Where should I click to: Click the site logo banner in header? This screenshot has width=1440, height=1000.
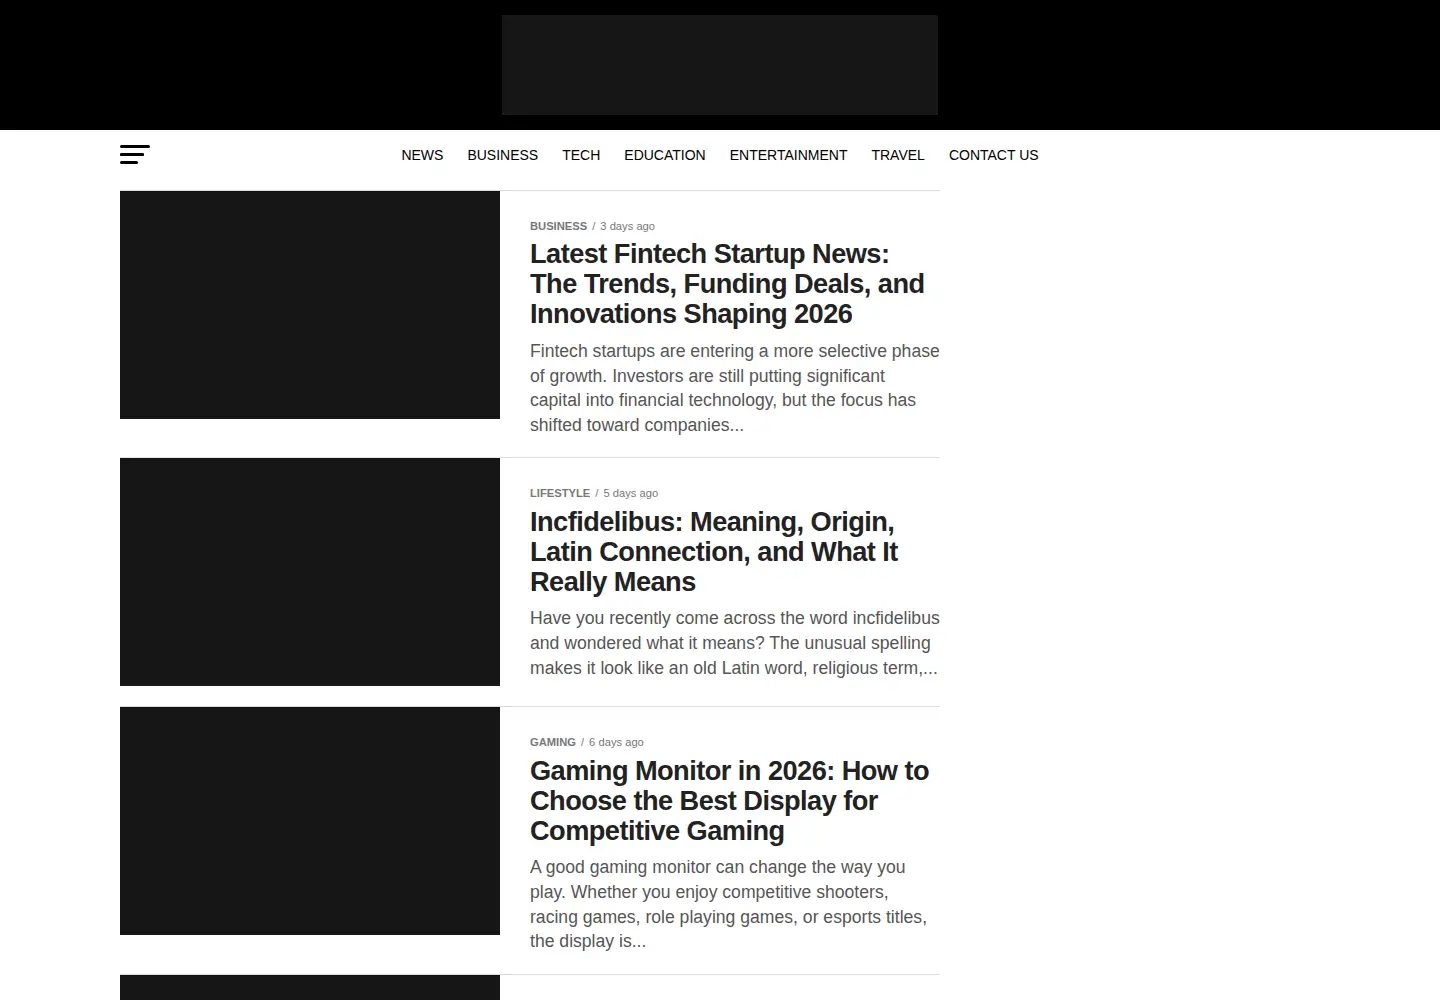click(x=720, y=65)
